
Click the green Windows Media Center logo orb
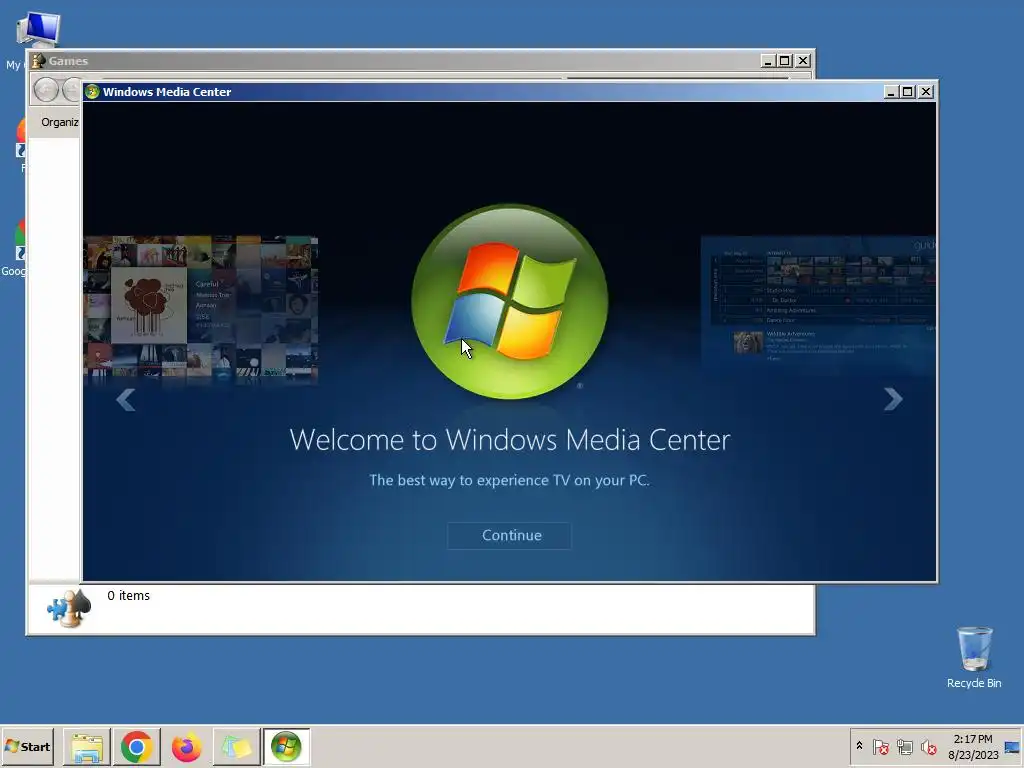pos(510,302)
